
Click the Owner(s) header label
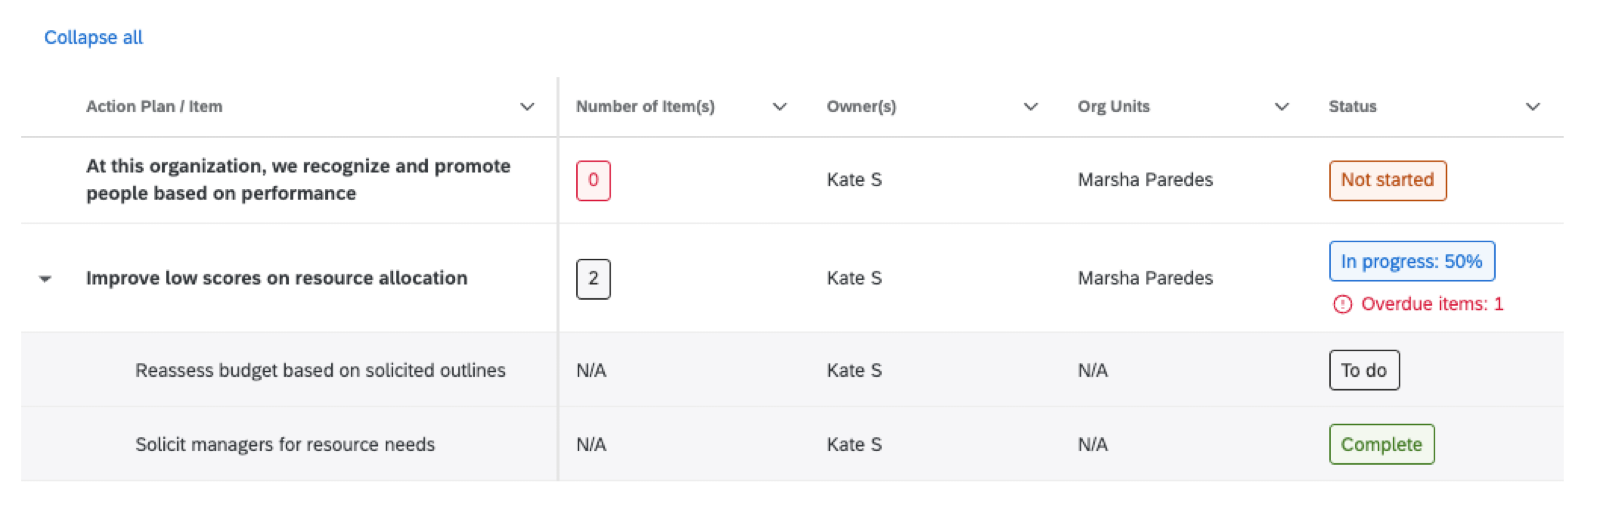[x=861, y=106]
